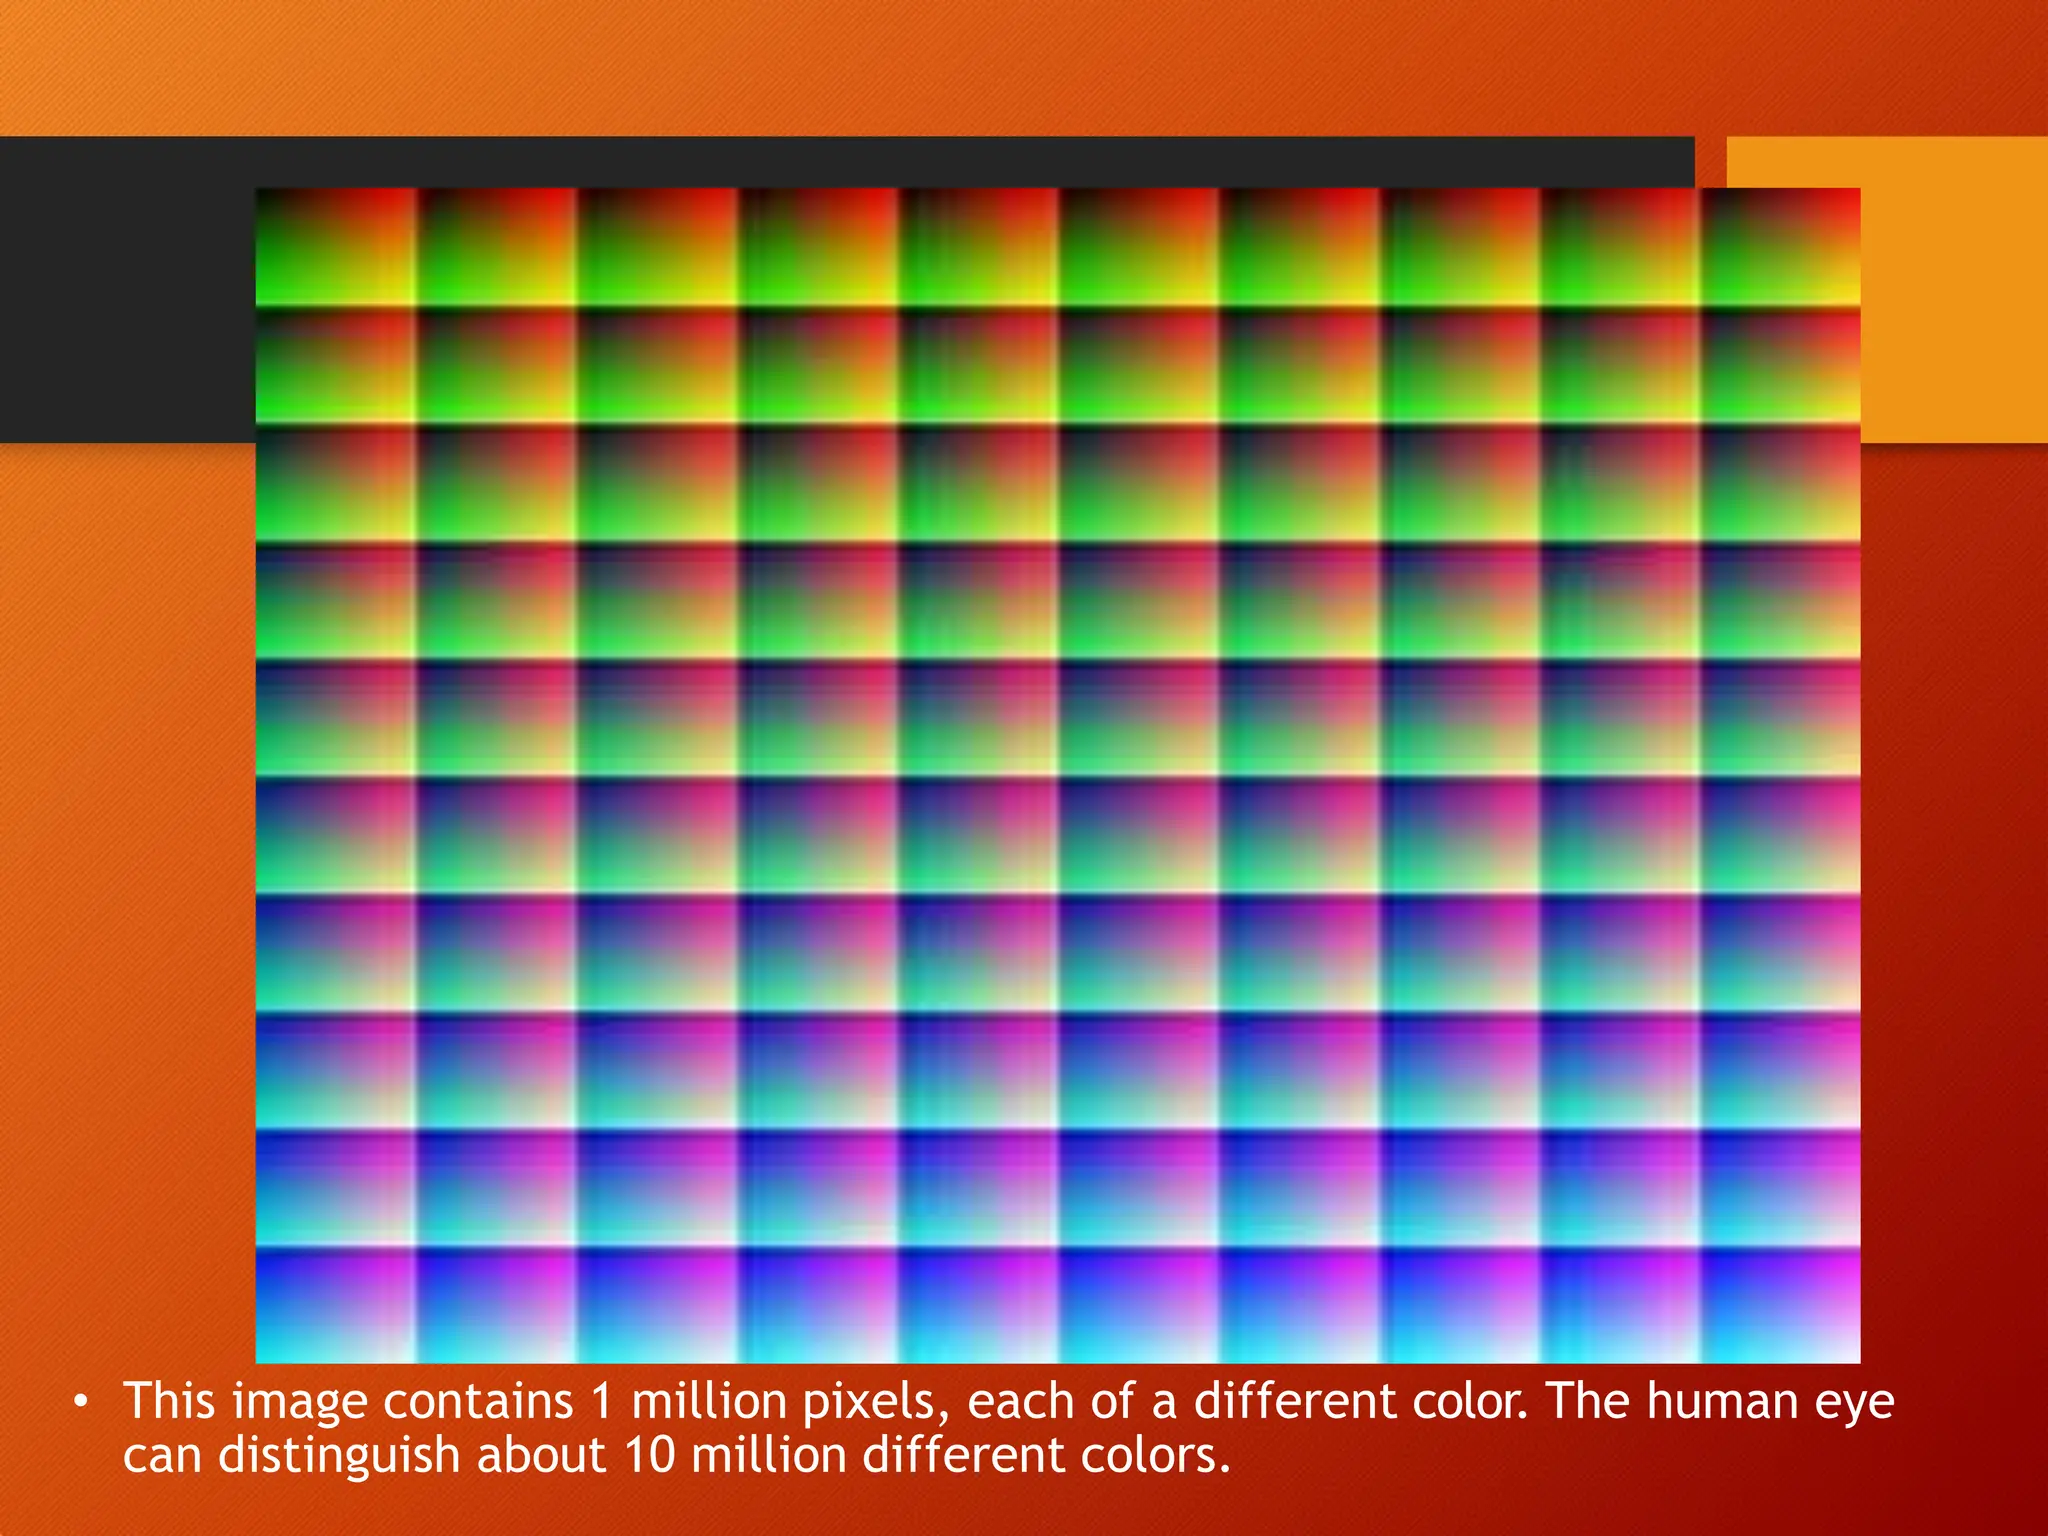Select the bullet point before 'This image contains'
The height and width of the screenshot is (1536, 2048).
[81, 1401]
